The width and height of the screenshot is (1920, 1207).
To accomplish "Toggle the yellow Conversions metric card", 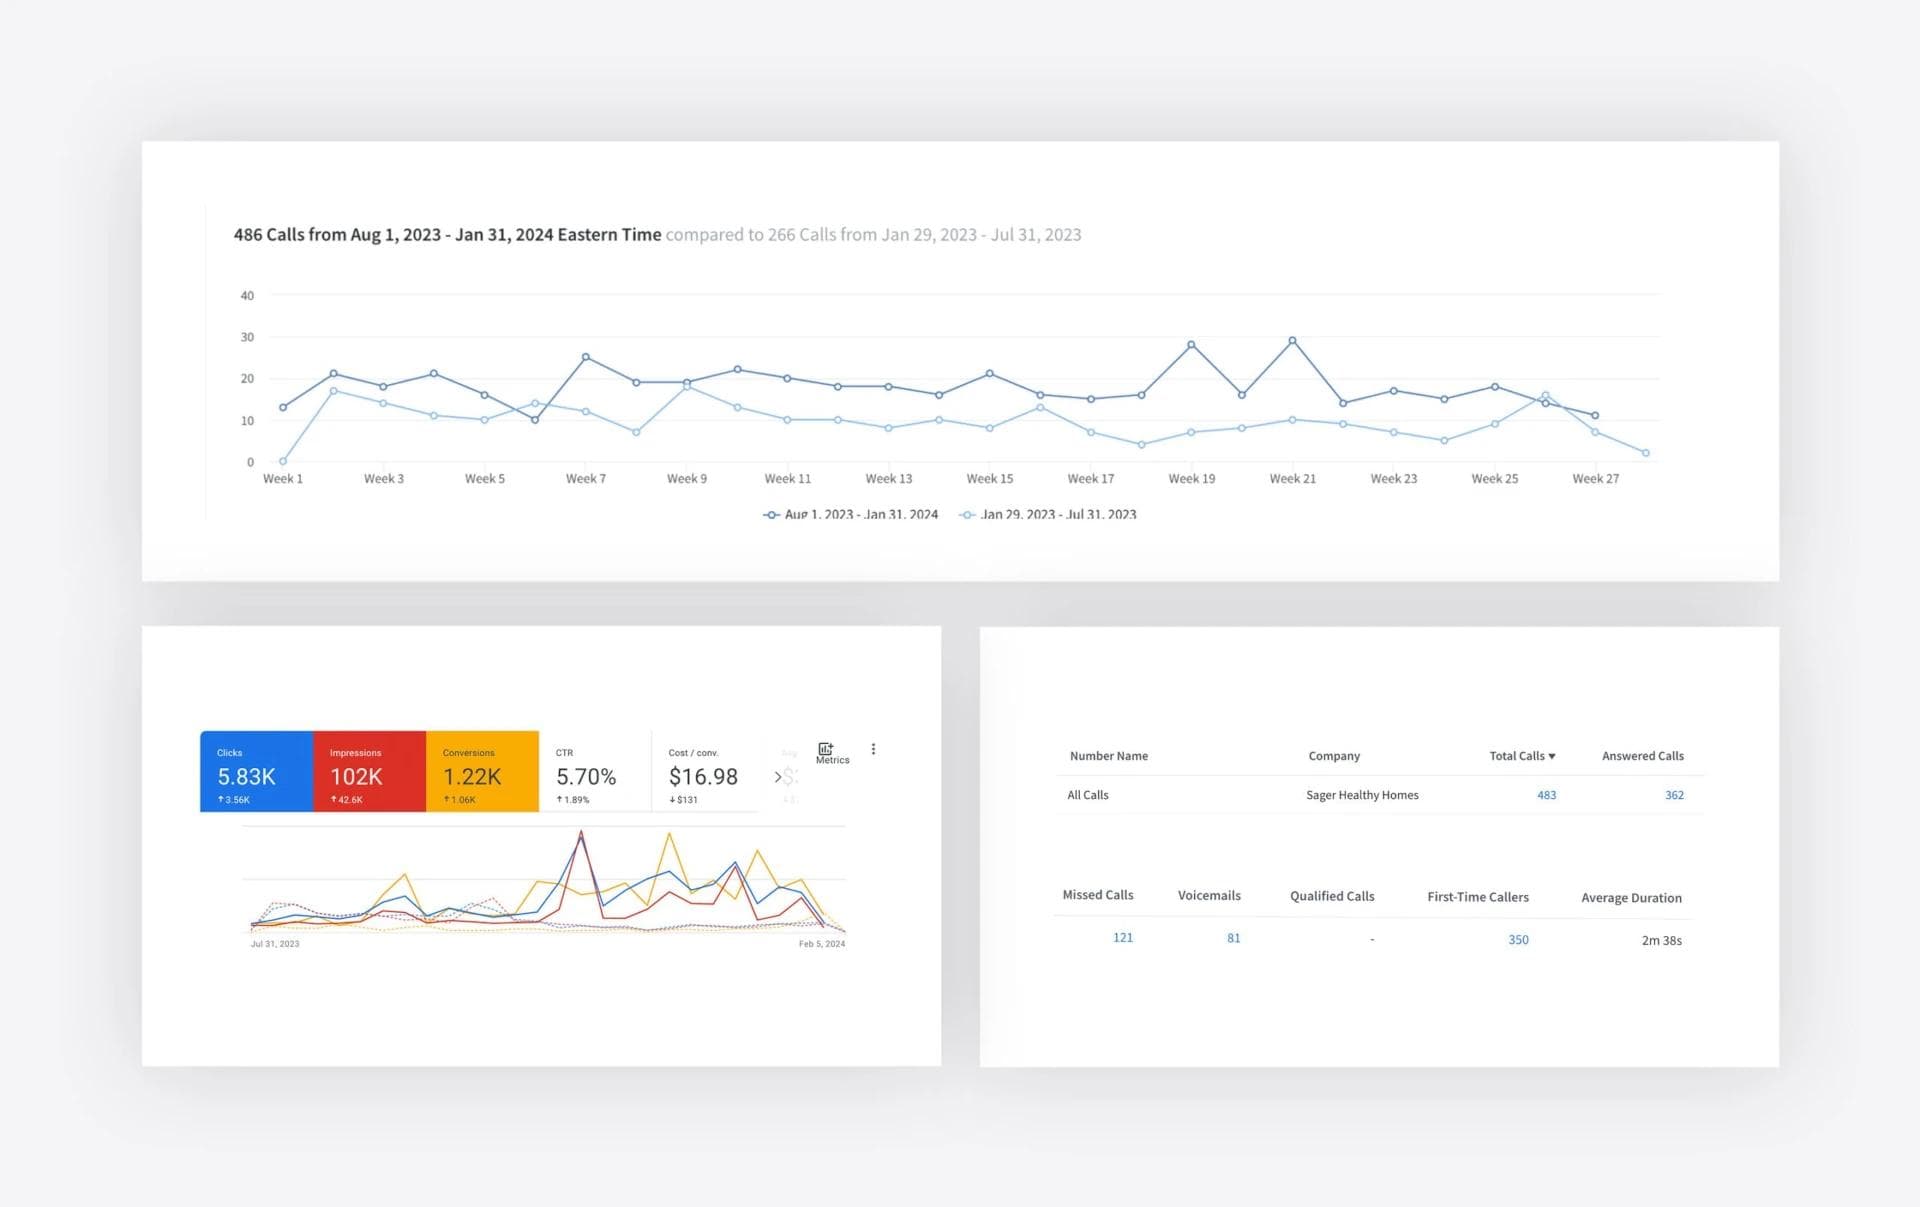I will tap(482, 771).
